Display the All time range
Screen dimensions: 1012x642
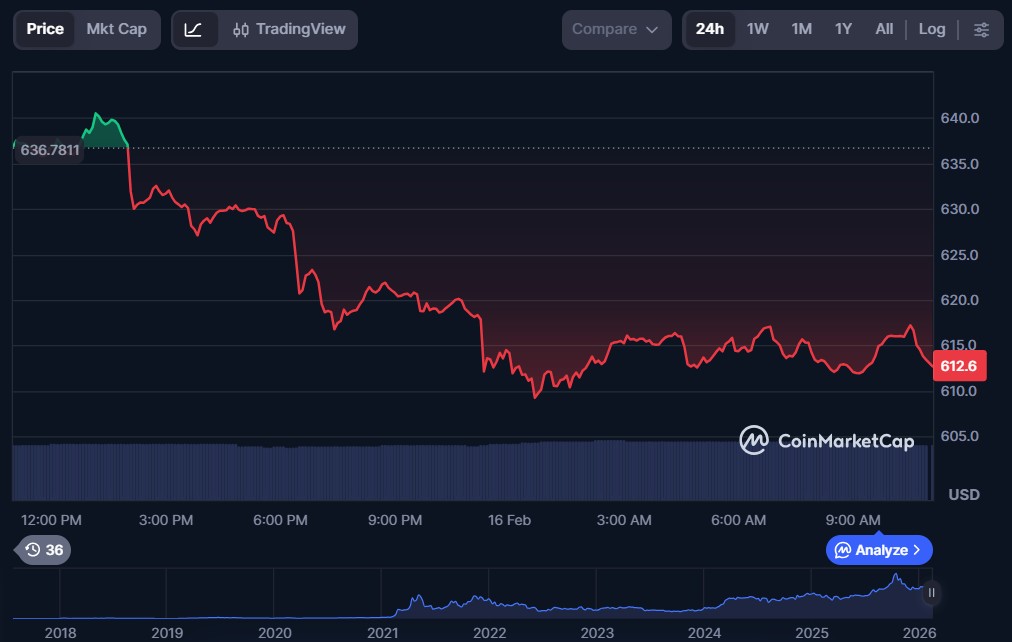tap(884, 30)
